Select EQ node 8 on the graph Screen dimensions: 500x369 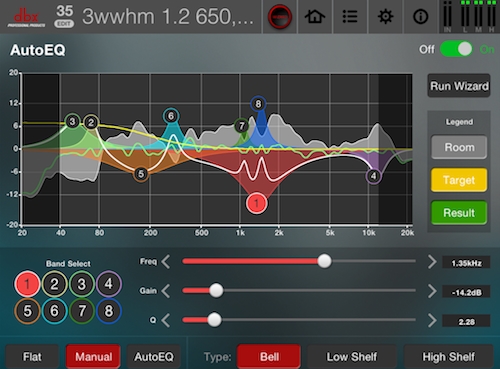coord(258,104)
